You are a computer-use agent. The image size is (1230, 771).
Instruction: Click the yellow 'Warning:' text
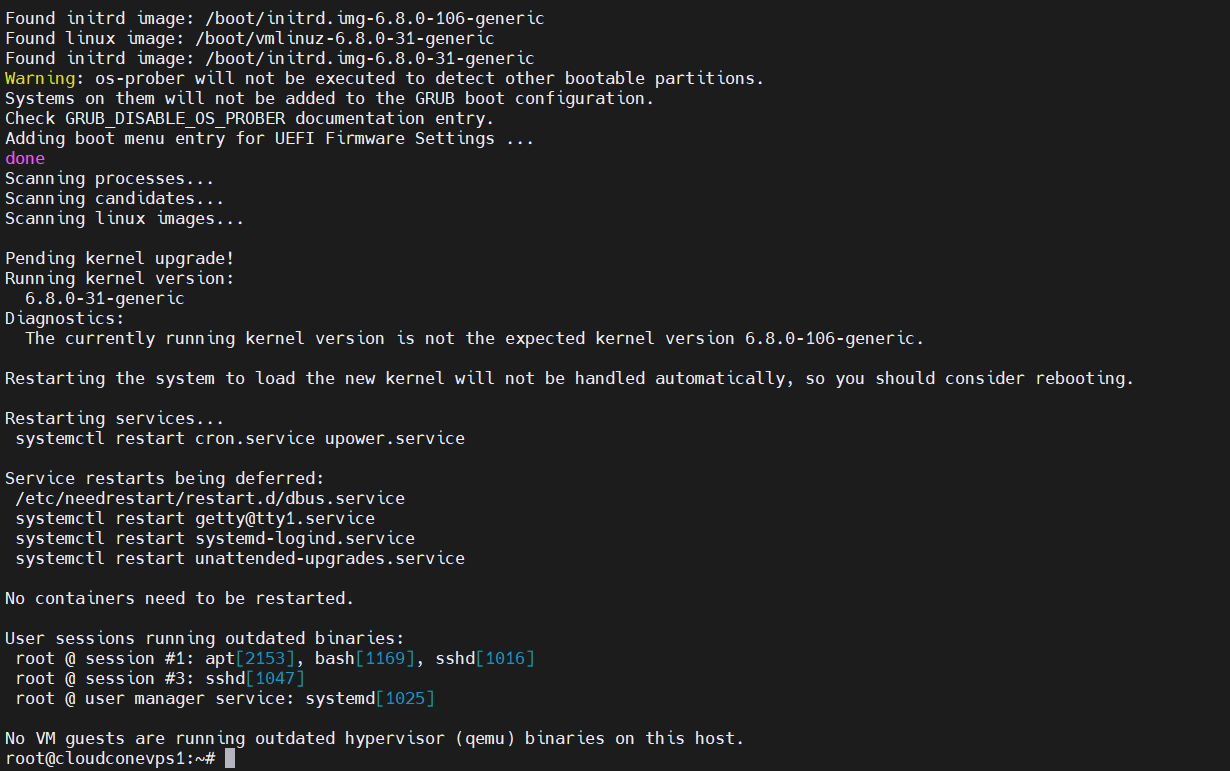point(40,78)
